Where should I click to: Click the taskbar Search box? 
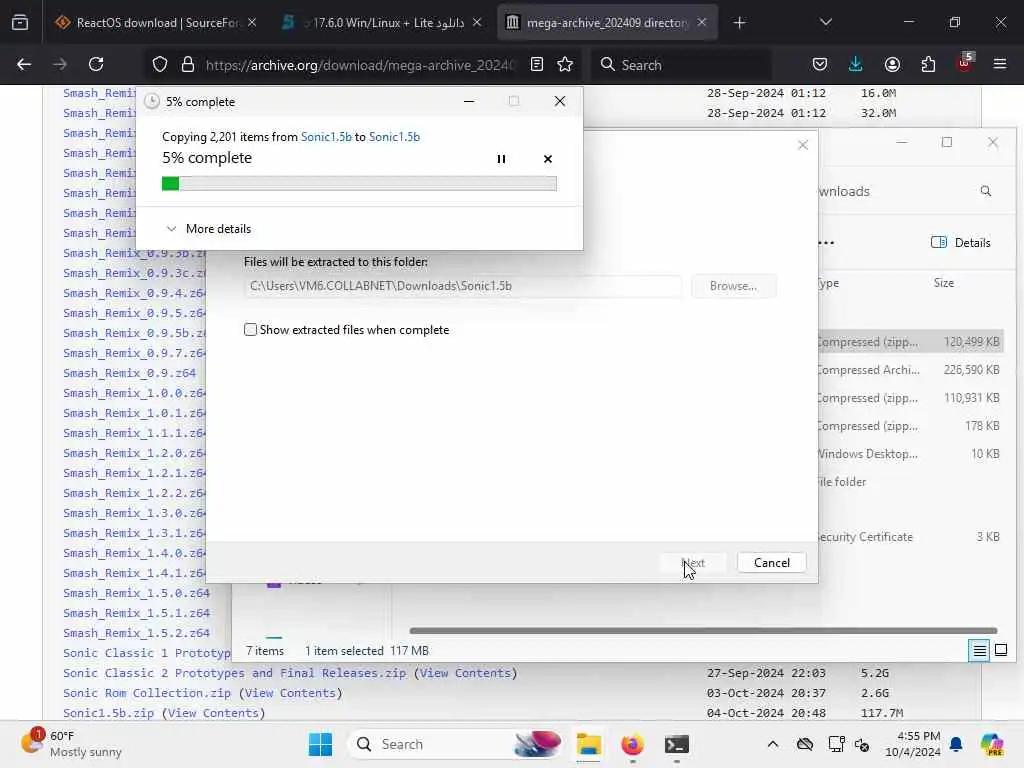pyautogui.click(x=457, y=744)
